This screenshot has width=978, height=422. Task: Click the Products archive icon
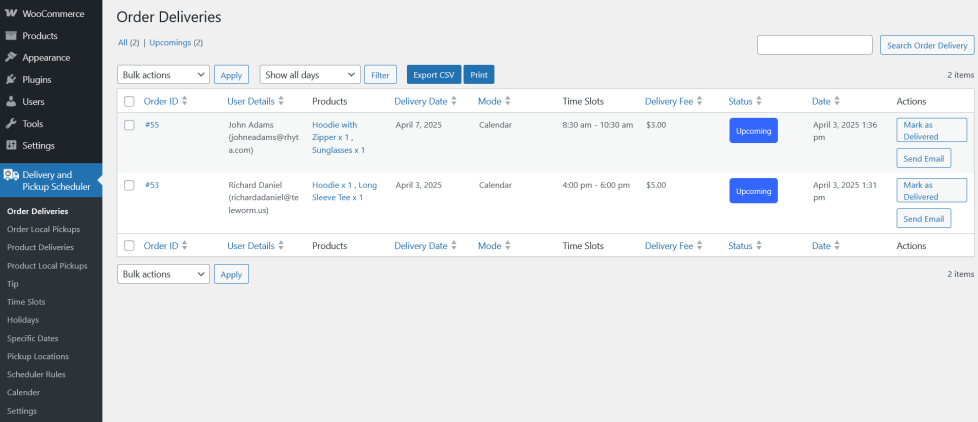[11, 36]
